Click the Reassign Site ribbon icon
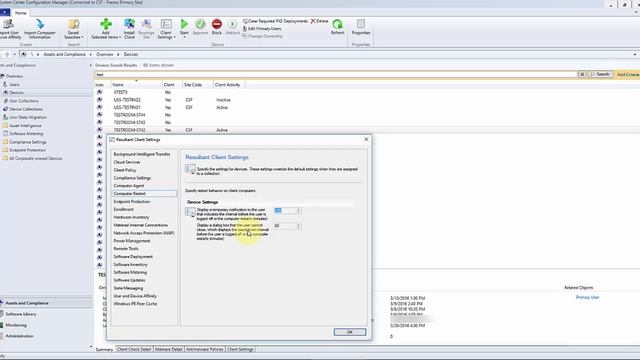640x360 pixels. click(146, 29)
